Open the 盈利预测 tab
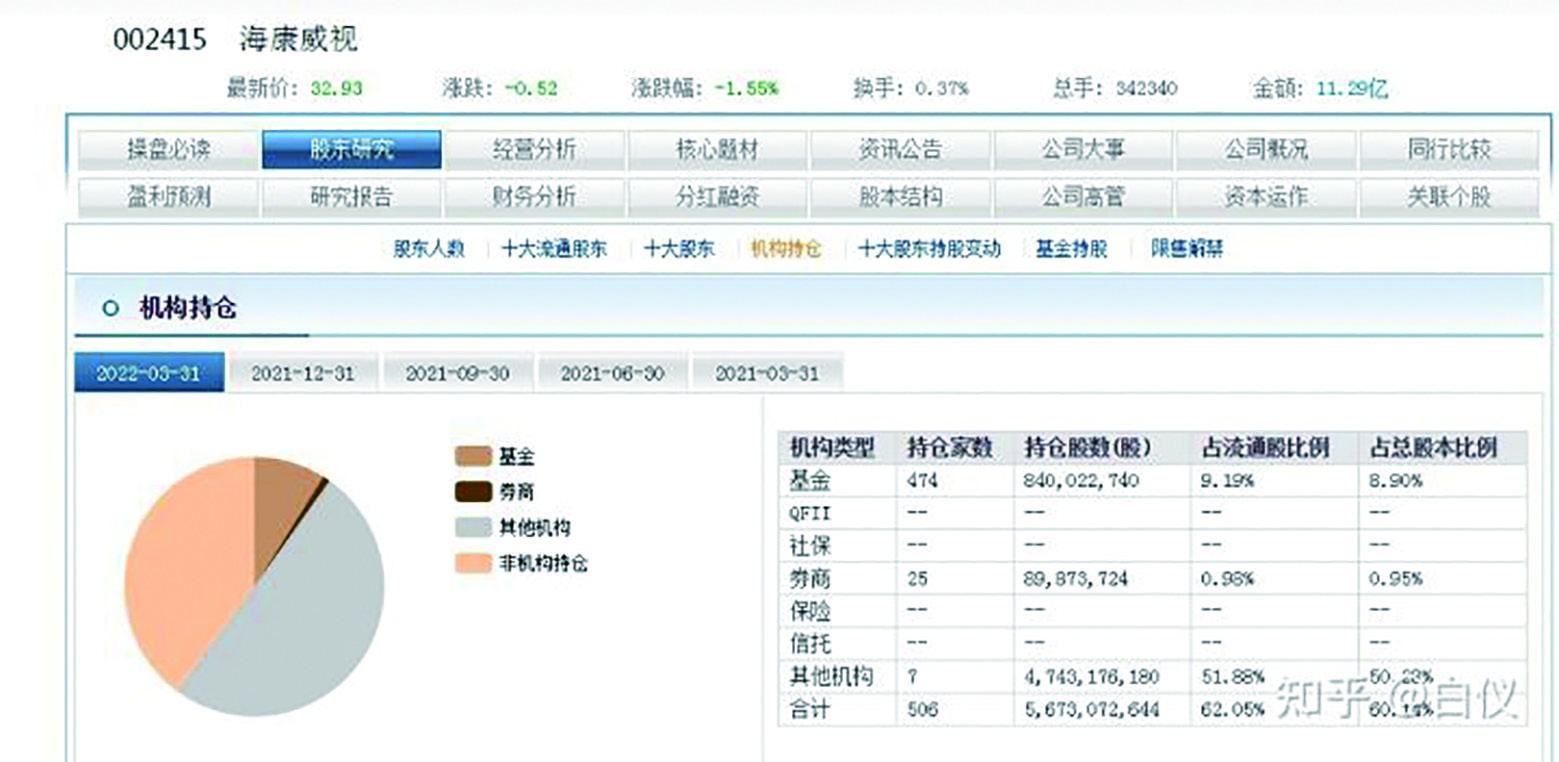Image resolution: width=1559 pixels, height=762 pixels. 172,197
